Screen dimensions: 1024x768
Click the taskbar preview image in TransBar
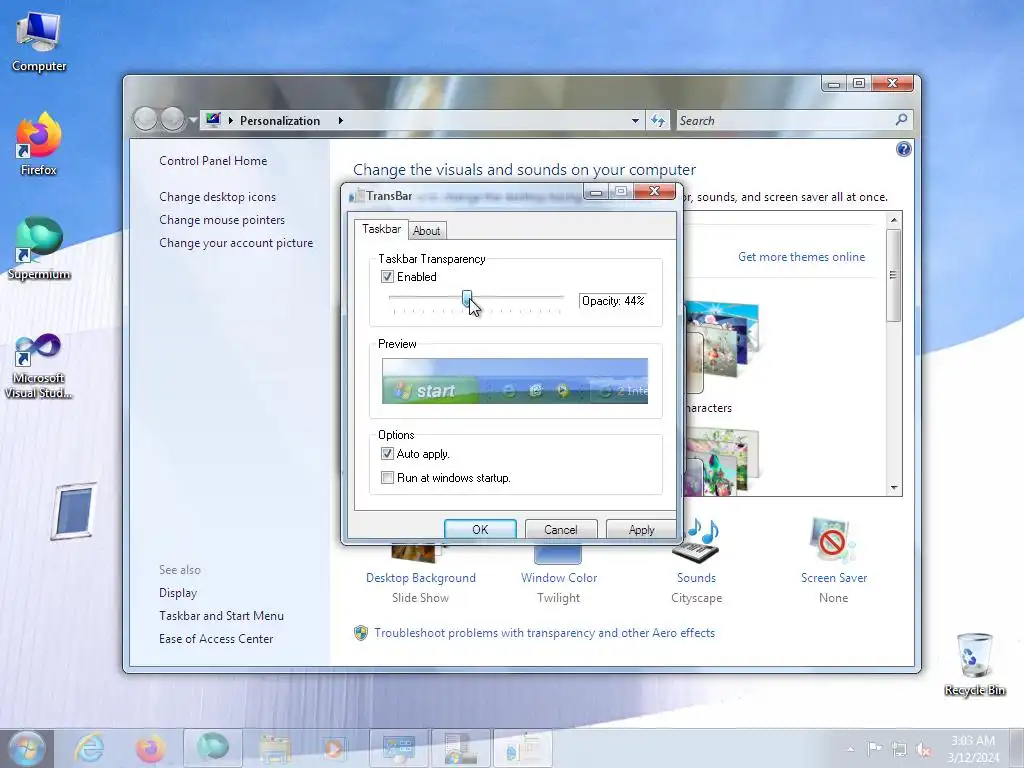[x=515, y=381]
